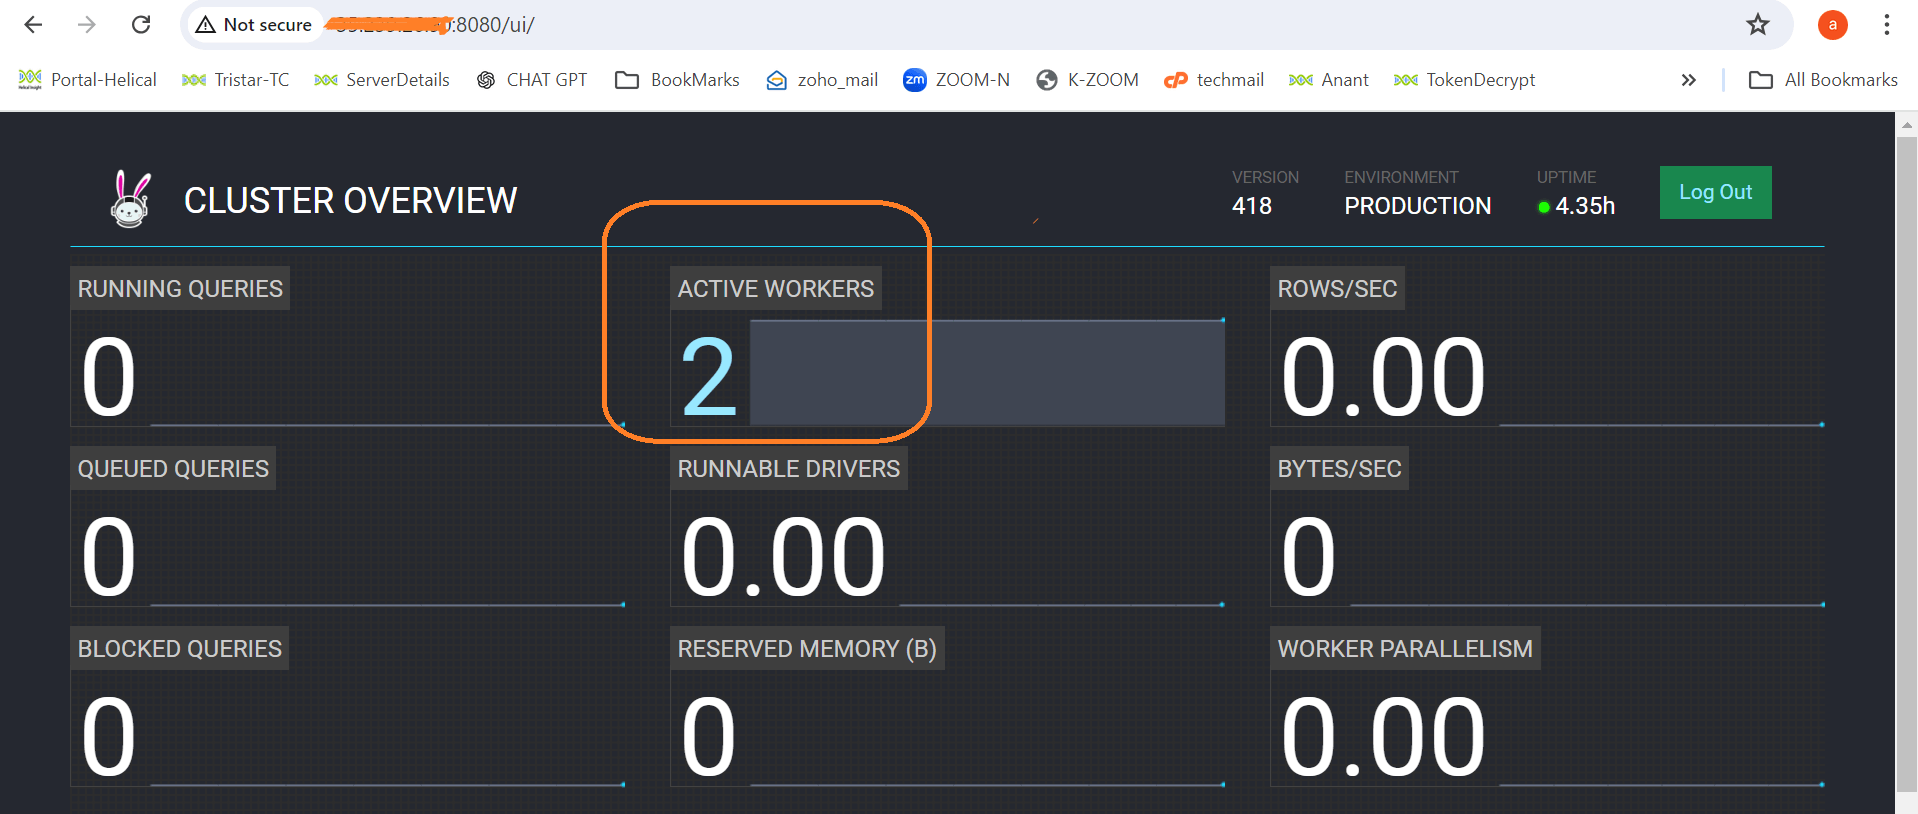Click the running queries value 0
Screen dimensions: 1918x814
tap(108, 378)
